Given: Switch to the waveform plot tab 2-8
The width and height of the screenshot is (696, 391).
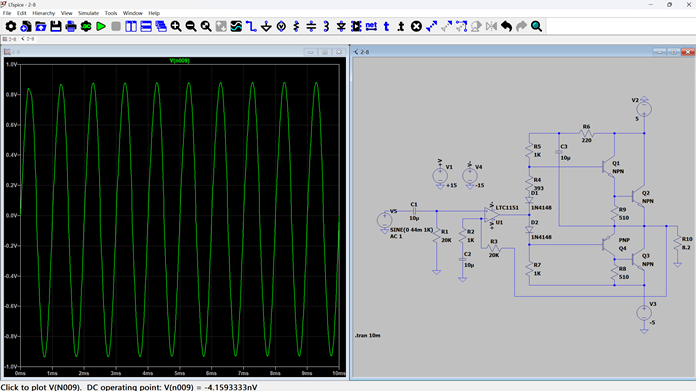Looking at the screenshot, I should tap(10, 39).
